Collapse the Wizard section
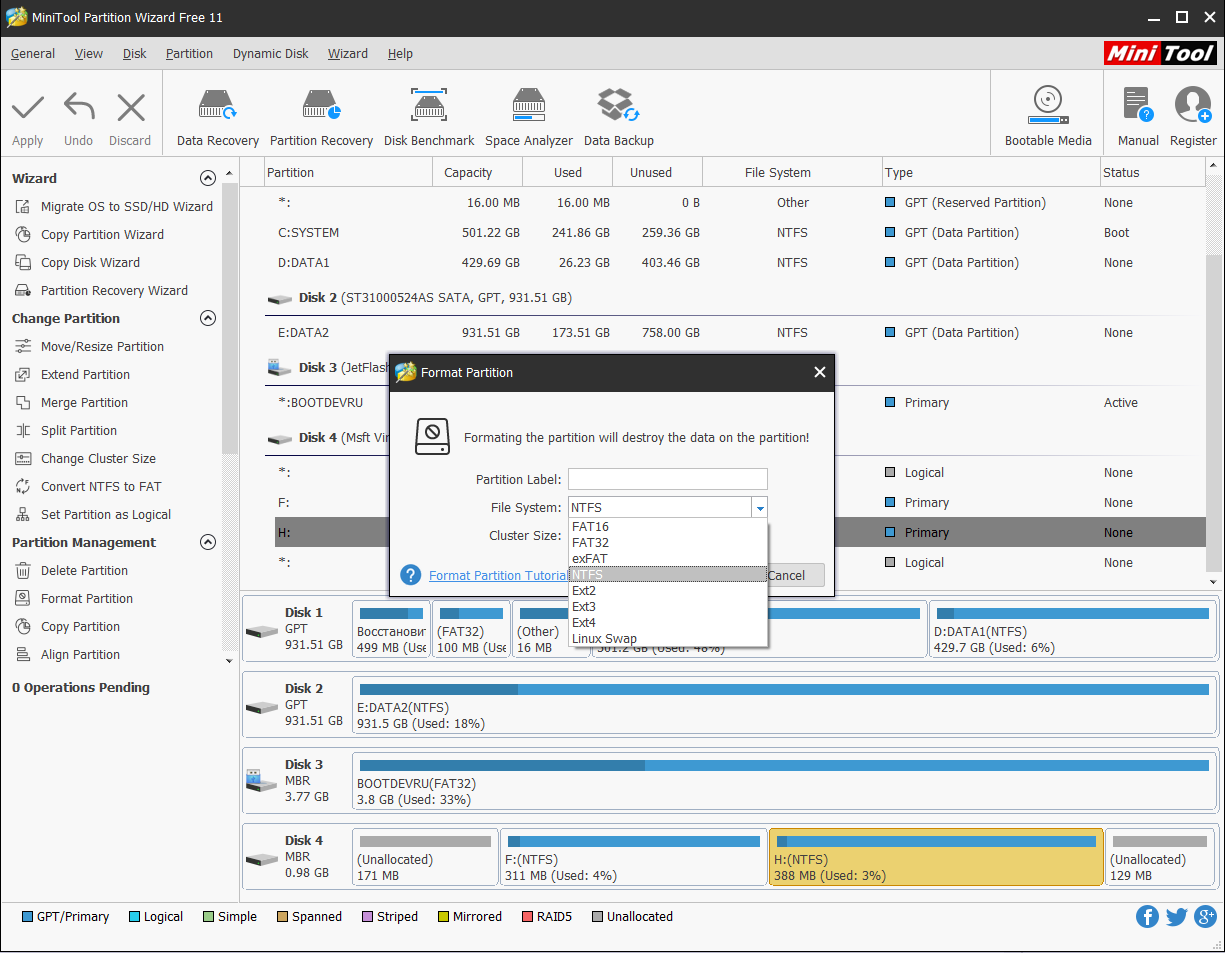 pyautogui.click(x=208, y=179)
